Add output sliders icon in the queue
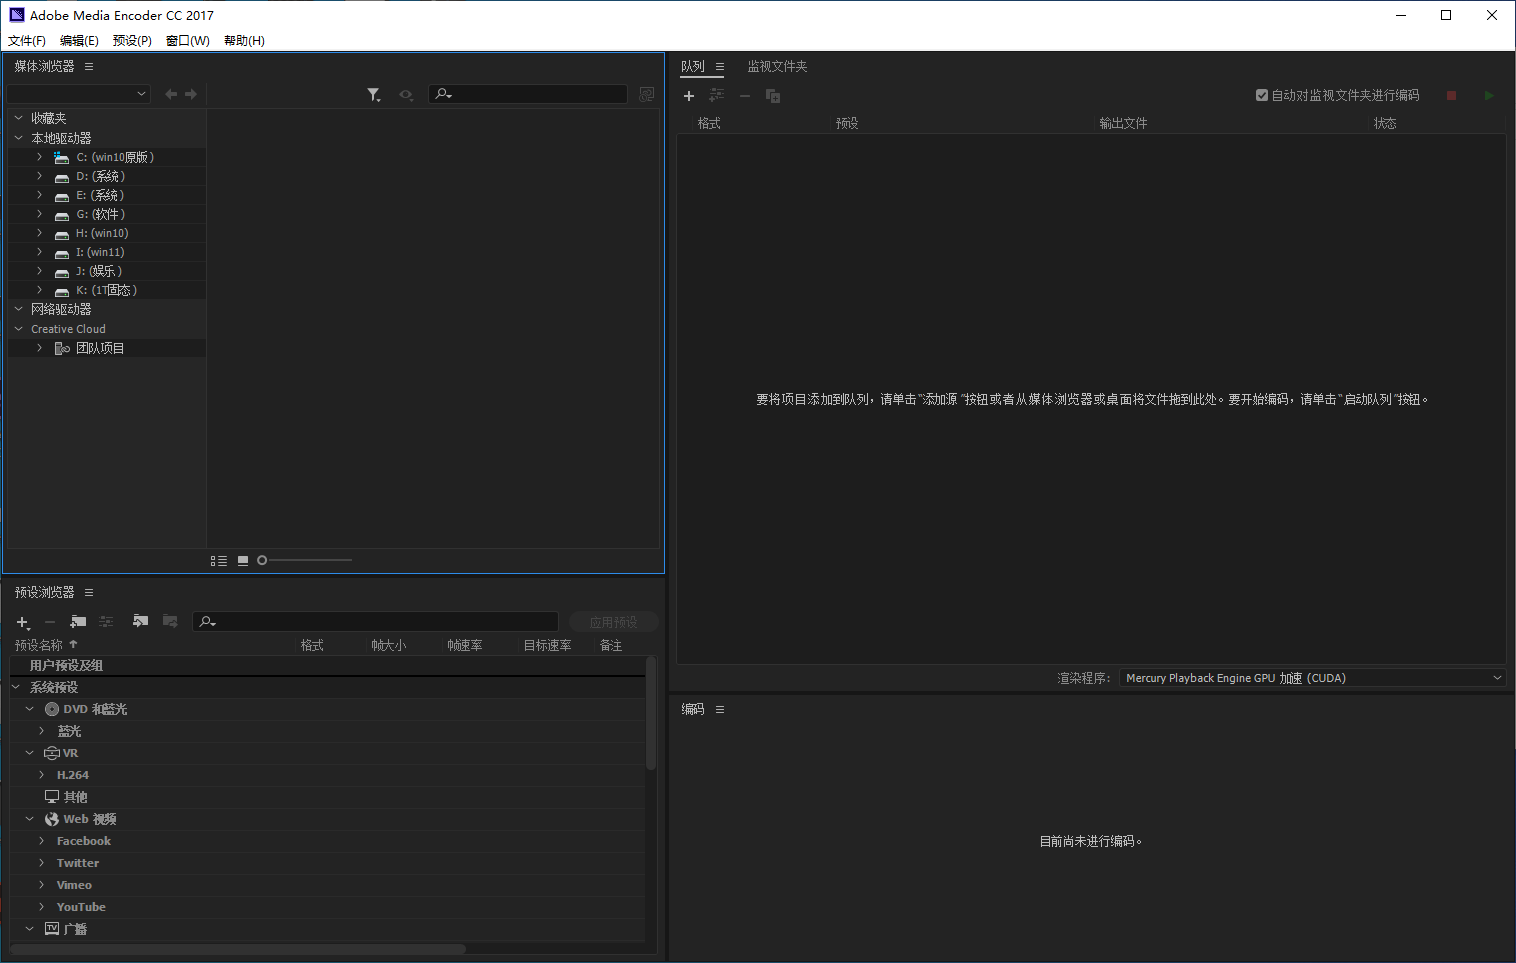The image size is (1516, 963). (717, 95)
